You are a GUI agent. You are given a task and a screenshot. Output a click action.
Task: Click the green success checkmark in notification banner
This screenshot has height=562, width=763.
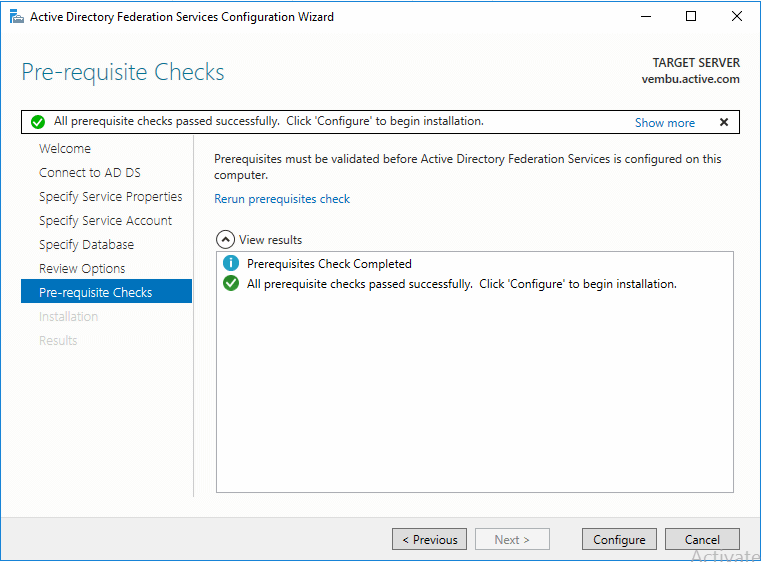(37, 122)
